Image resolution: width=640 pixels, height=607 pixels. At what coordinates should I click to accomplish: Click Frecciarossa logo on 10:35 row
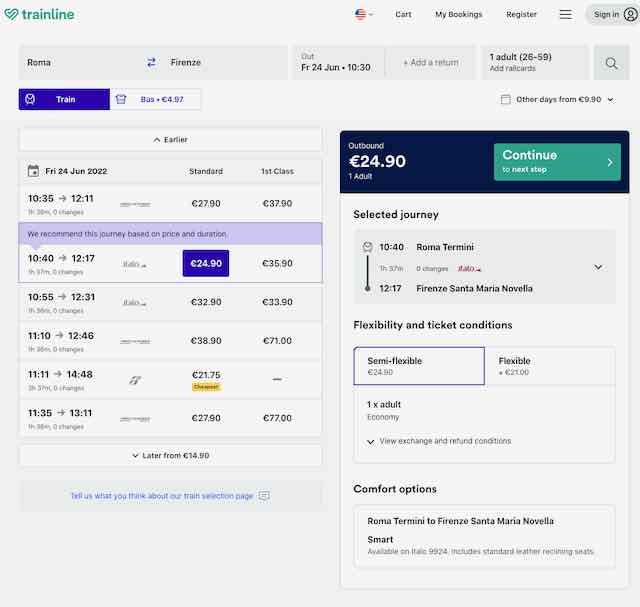point(135,204)
